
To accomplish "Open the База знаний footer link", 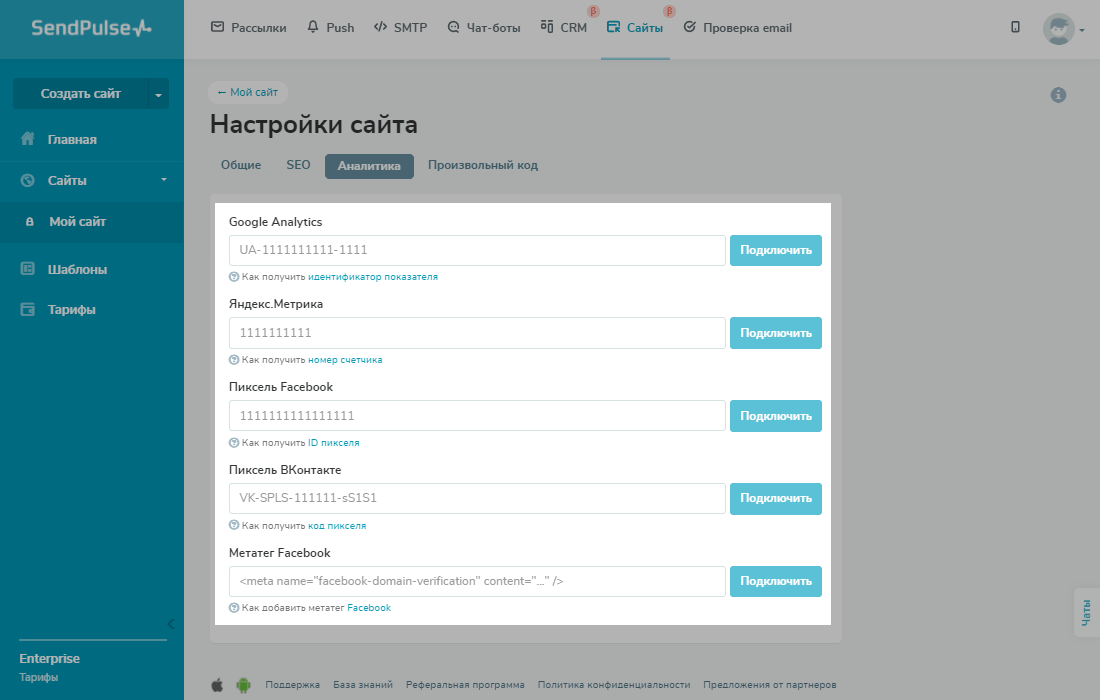I will (363, 685).
